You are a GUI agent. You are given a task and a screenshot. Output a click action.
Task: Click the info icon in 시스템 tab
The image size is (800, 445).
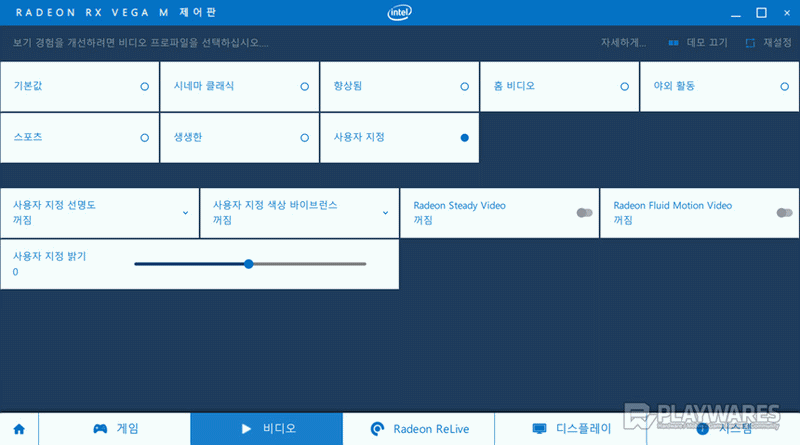[x=703, y=429]
